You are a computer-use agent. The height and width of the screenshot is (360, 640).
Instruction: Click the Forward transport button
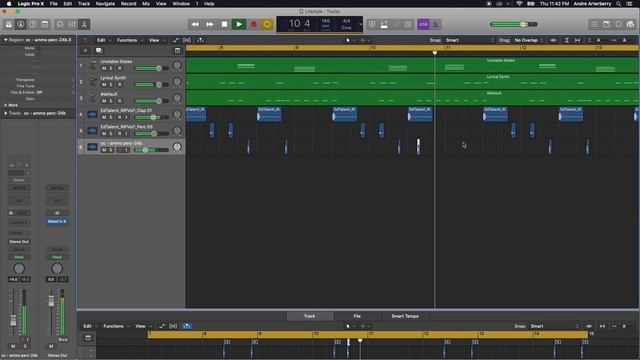[210, 24]
